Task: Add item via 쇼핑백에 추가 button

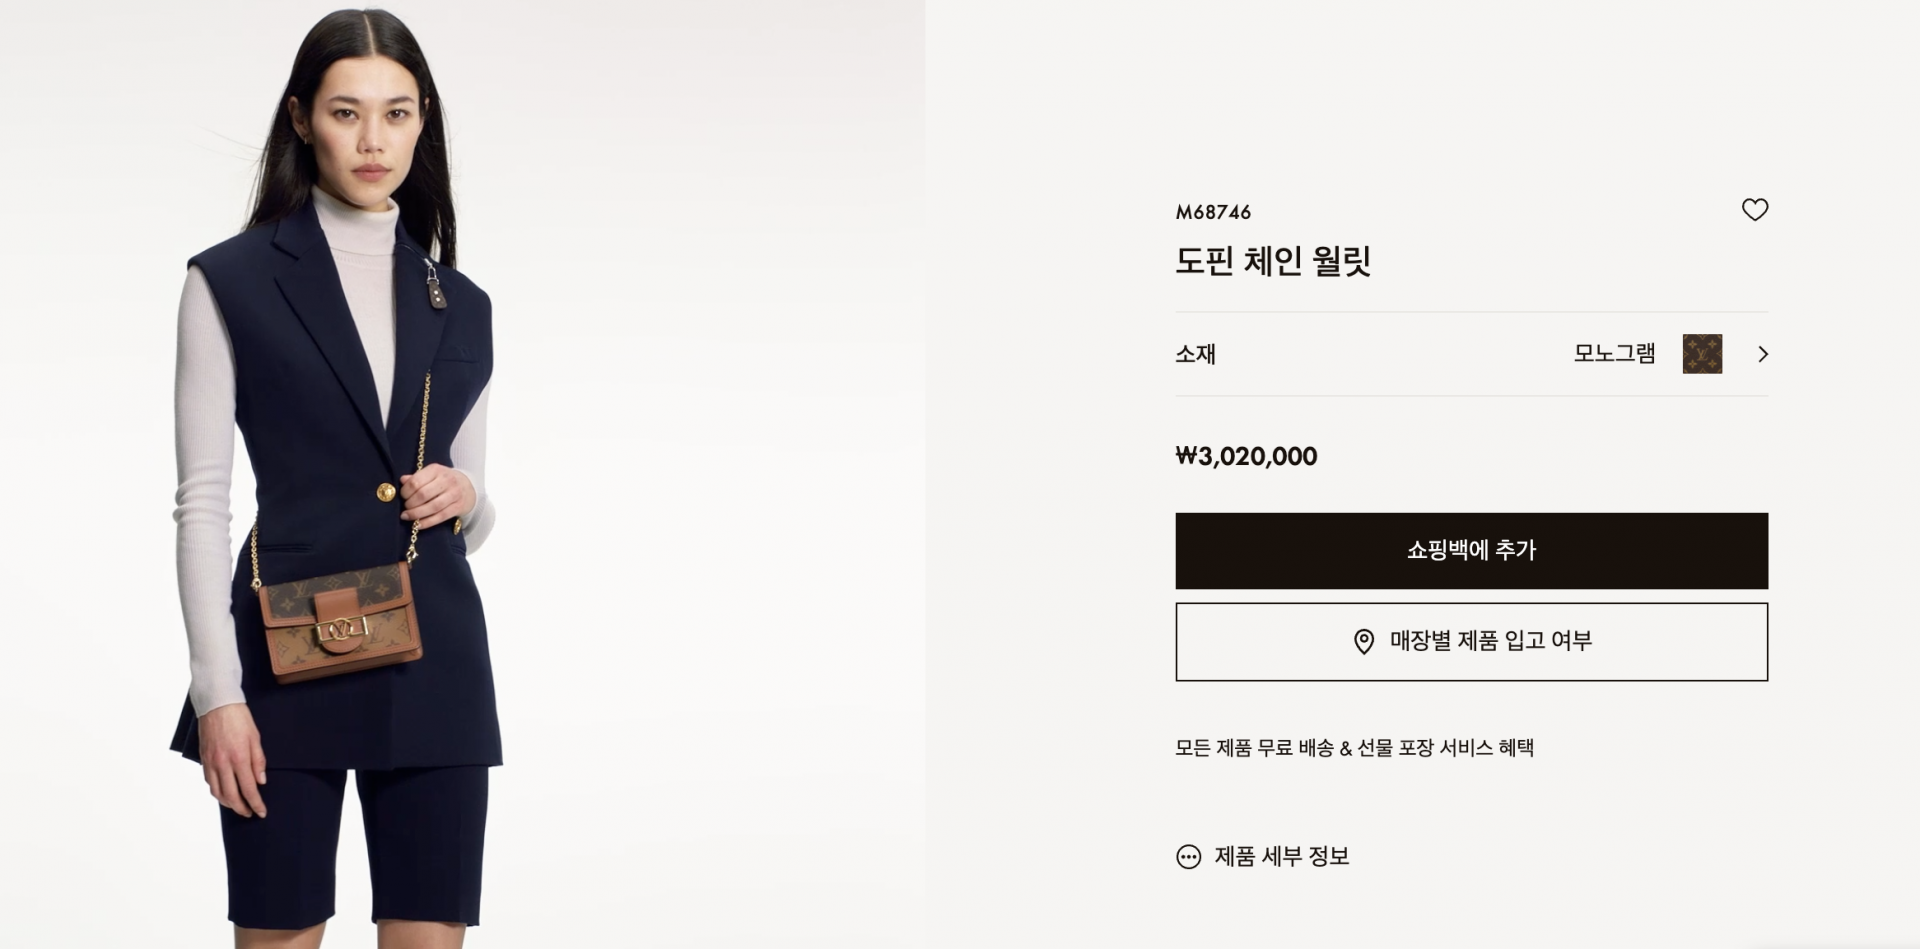Action: (1471, 551)
